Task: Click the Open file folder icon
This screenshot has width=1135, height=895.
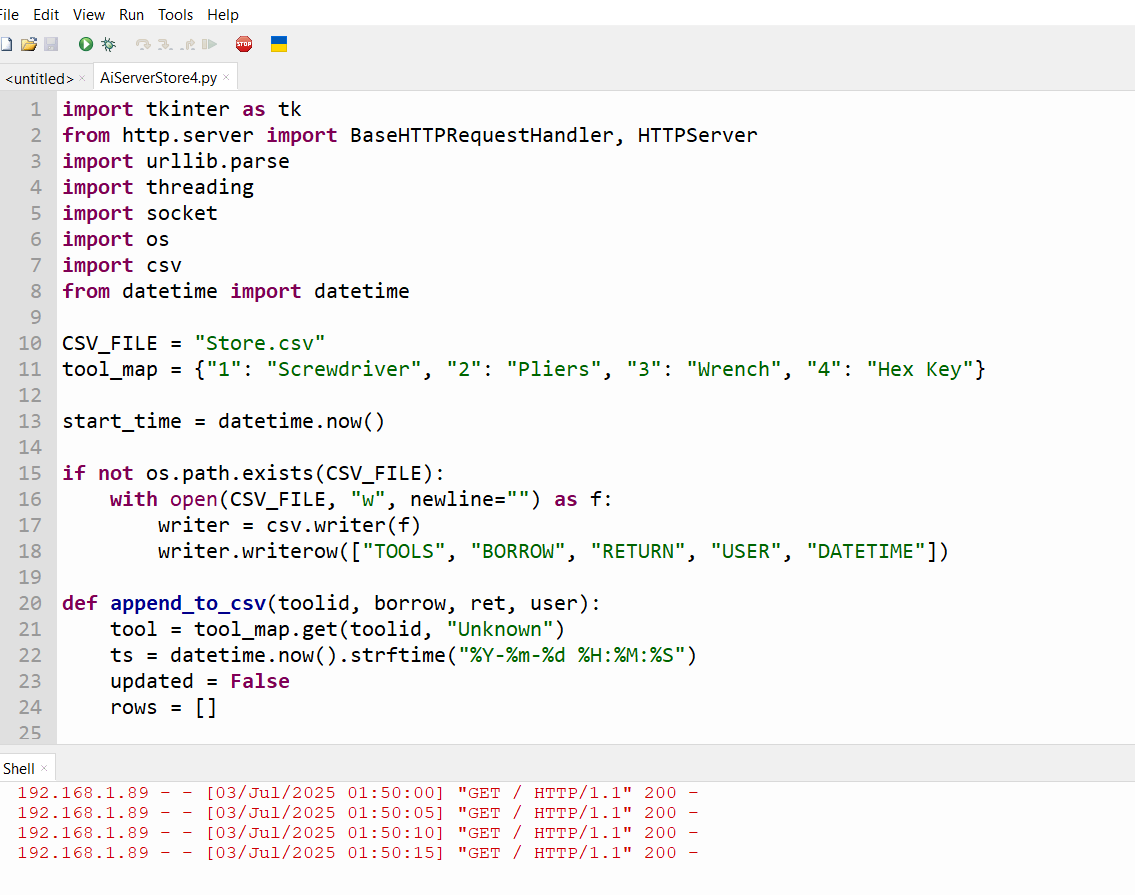Action: click(28, 44)
